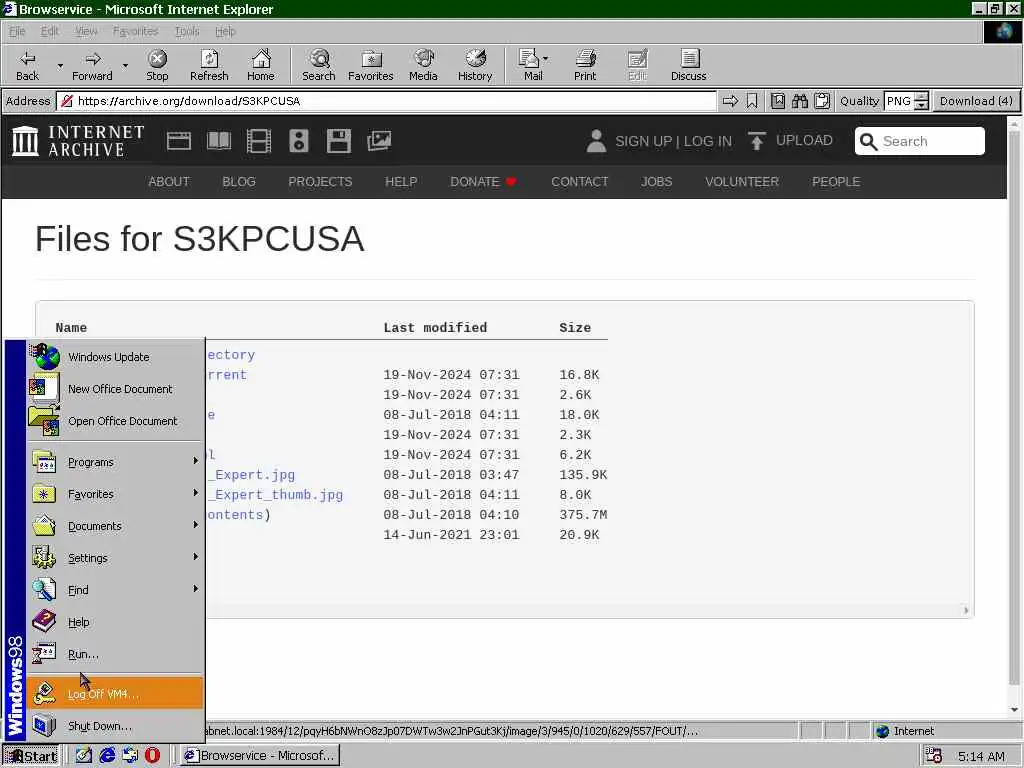Open the VOLUNTEER link
Image resolution: width=1024 pixels, height=768 pixels.
click(x=742, y=182)
